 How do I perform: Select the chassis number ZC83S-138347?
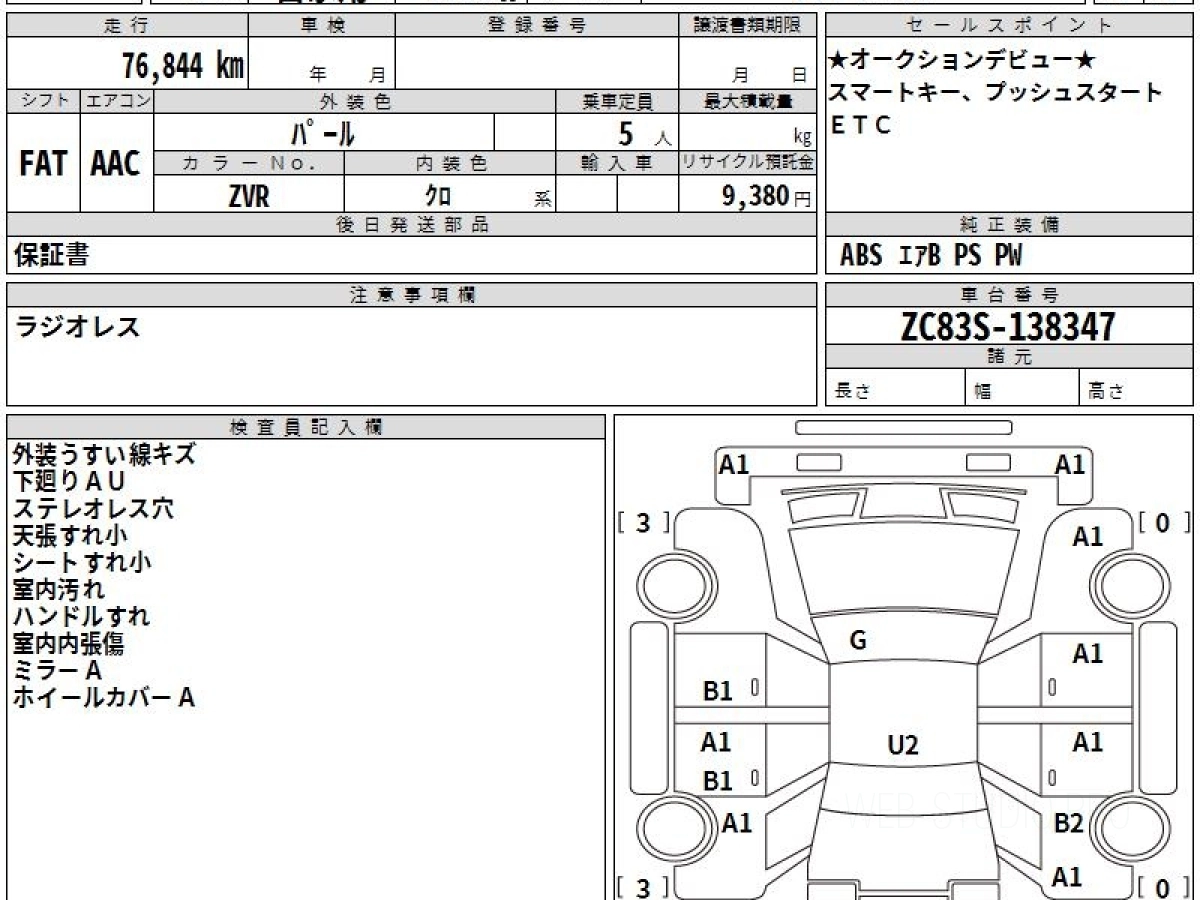tap(1008, 326)
